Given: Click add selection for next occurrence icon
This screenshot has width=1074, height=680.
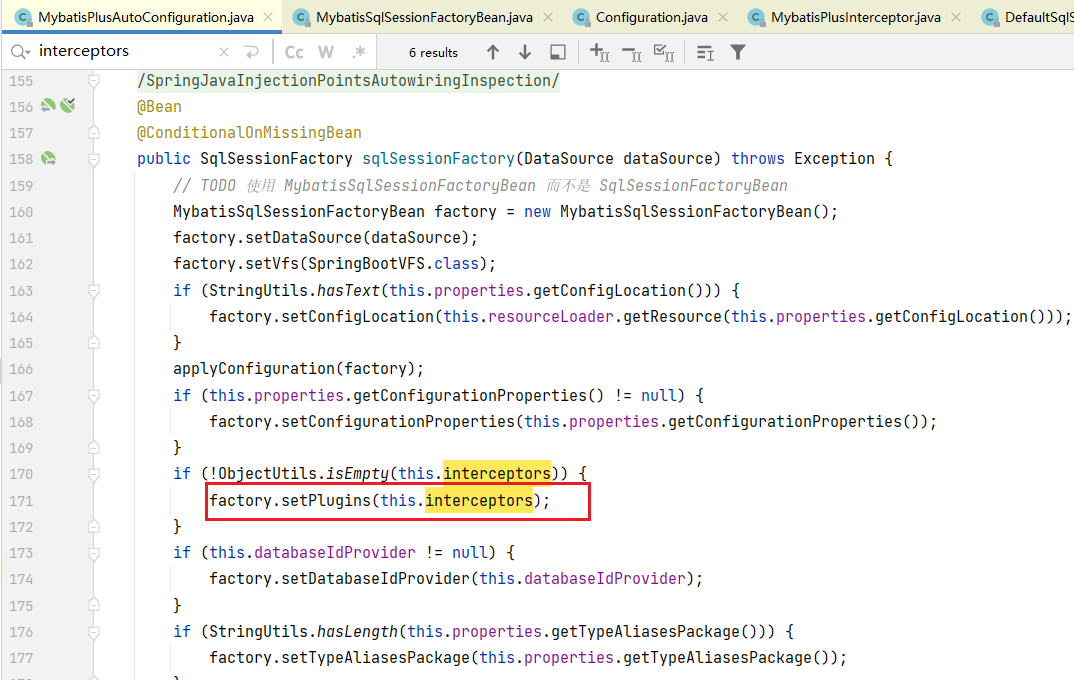Looking at the screenshot, I should point(600,52).
